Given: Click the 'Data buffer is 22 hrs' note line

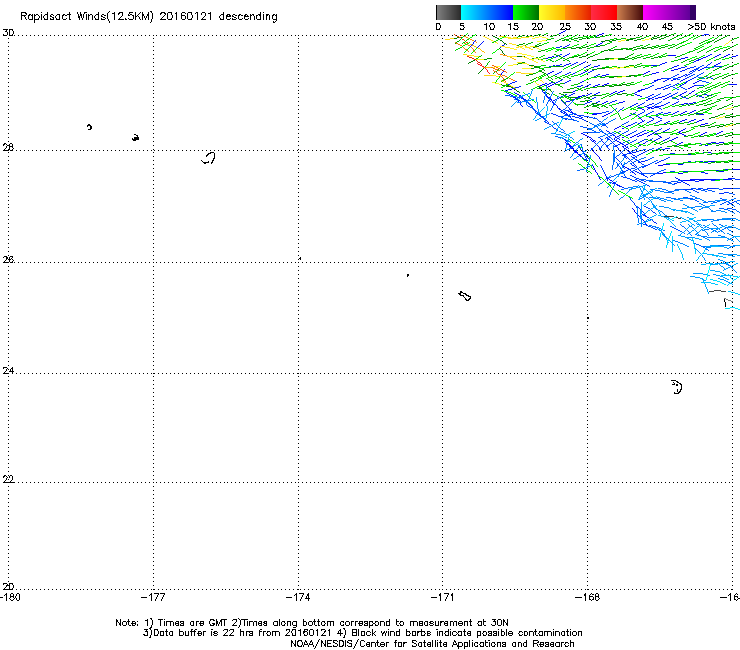Looking at the screenshot, I should click(362, 633).
